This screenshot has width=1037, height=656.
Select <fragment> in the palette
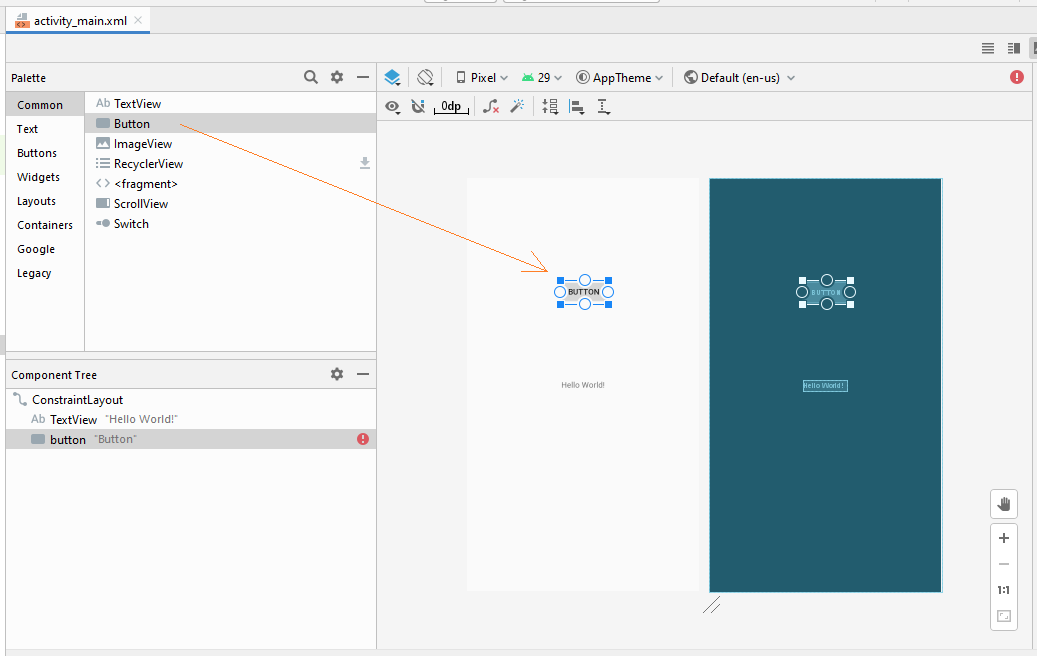(x=230, y=184)
